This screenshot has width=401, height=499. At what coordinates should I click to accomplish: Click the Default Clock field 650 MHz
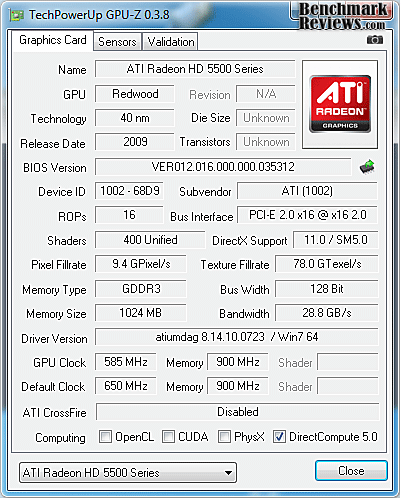[126, 386]
